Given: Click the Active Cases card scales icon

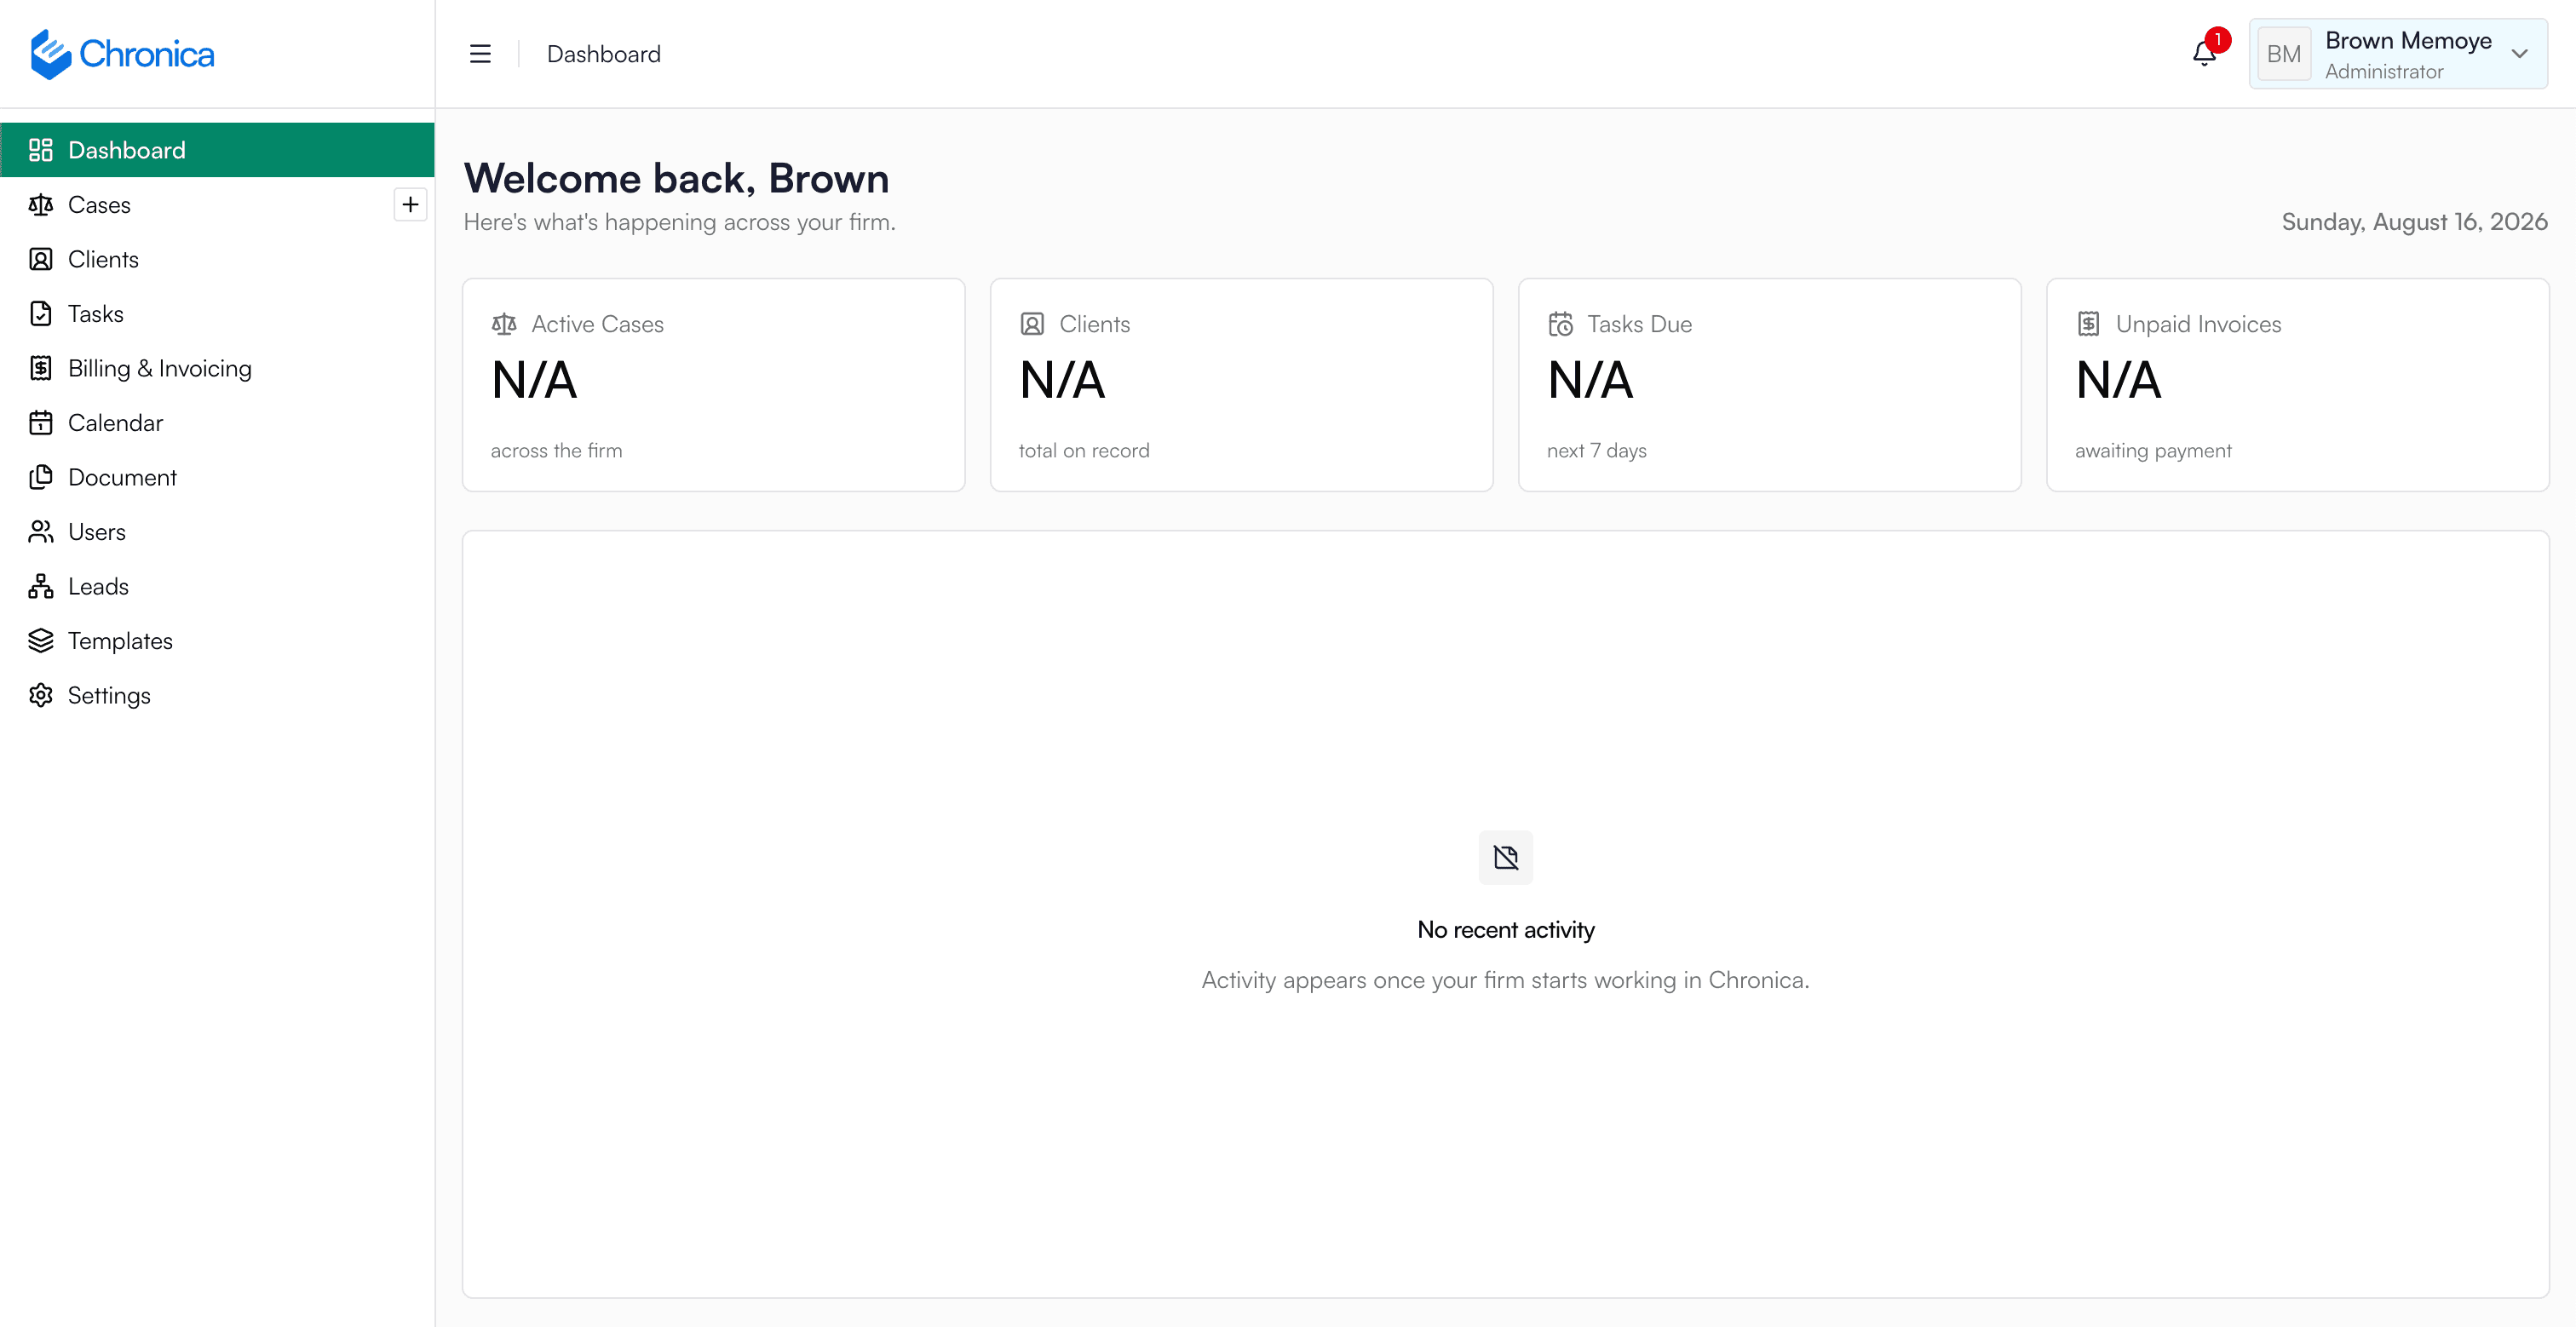Looking at the screenshot, I should pos(504,324).
